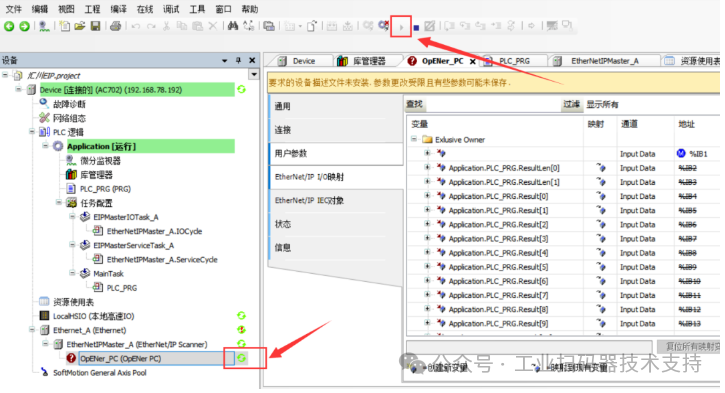Select the 通用 side tab

tap(336, 106)
